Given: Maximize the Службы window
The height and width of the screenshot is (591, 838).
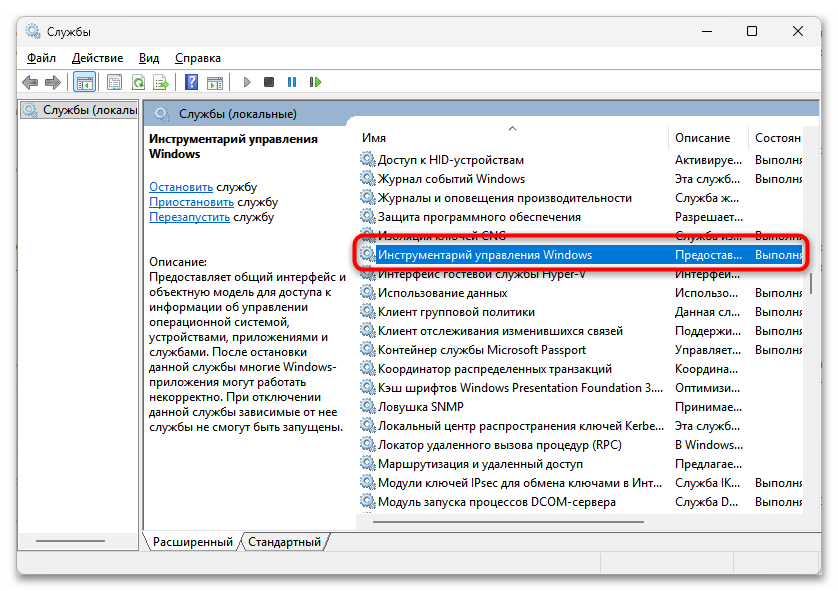Looking at the screenshot, I should tap(752, 31).
